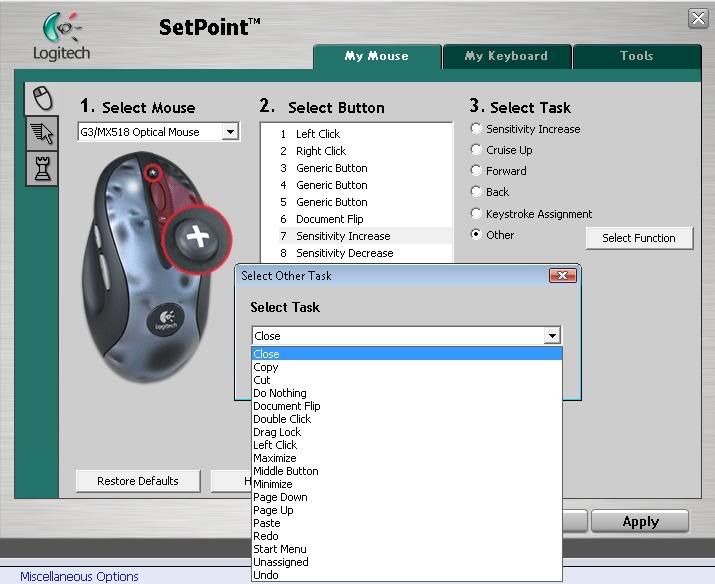The height and width of the screenshot is (584, 715).
Task: Select Keystroke Assignment radio option
Action: point(476,213)
